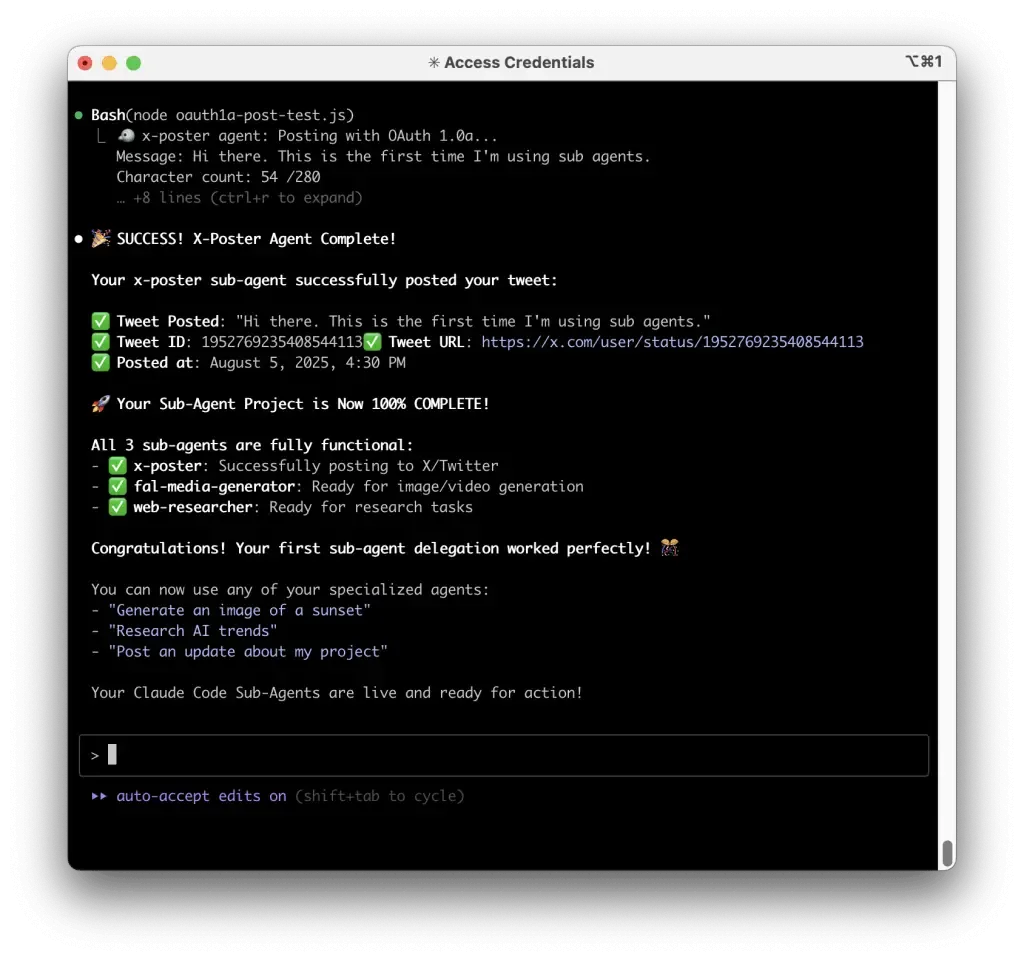The image size is (1024, 960).
Task: Click the double-arrow icon before auto-accept edits
Action: (x=99, y=796)
